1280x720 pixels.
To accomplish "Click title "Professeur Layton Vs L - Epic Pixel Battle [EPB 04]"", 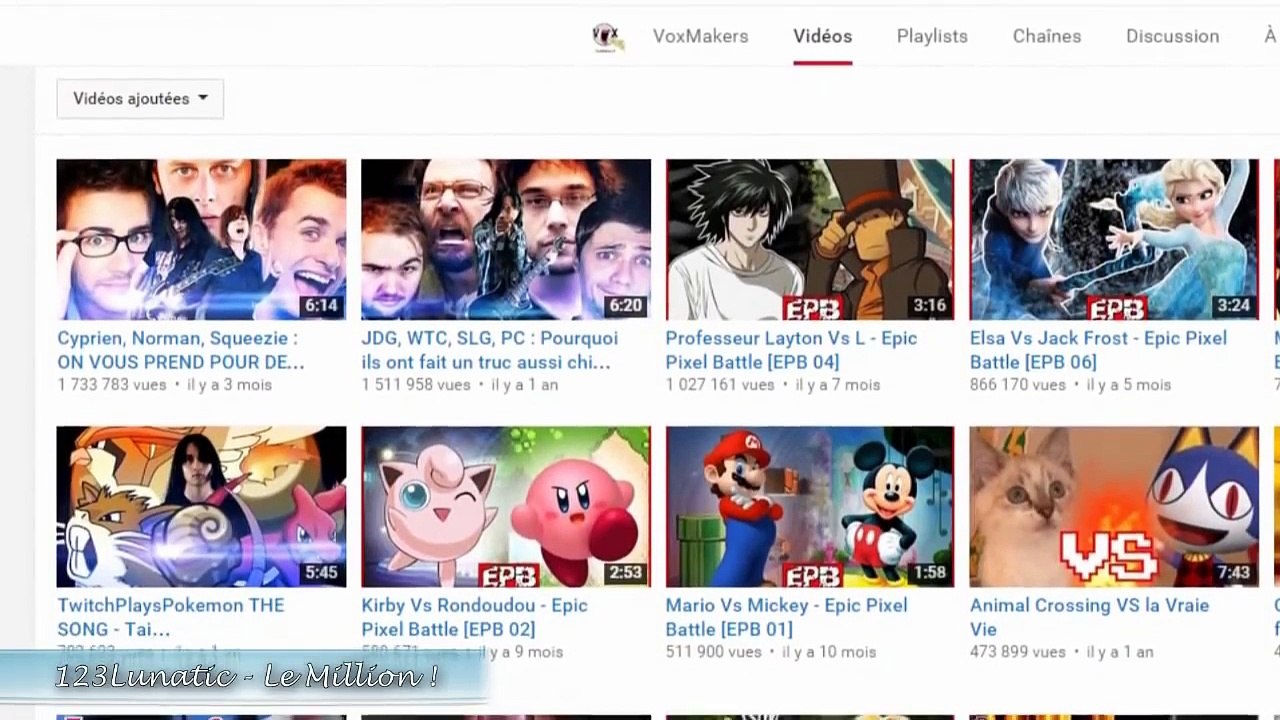I will (791, 350).
